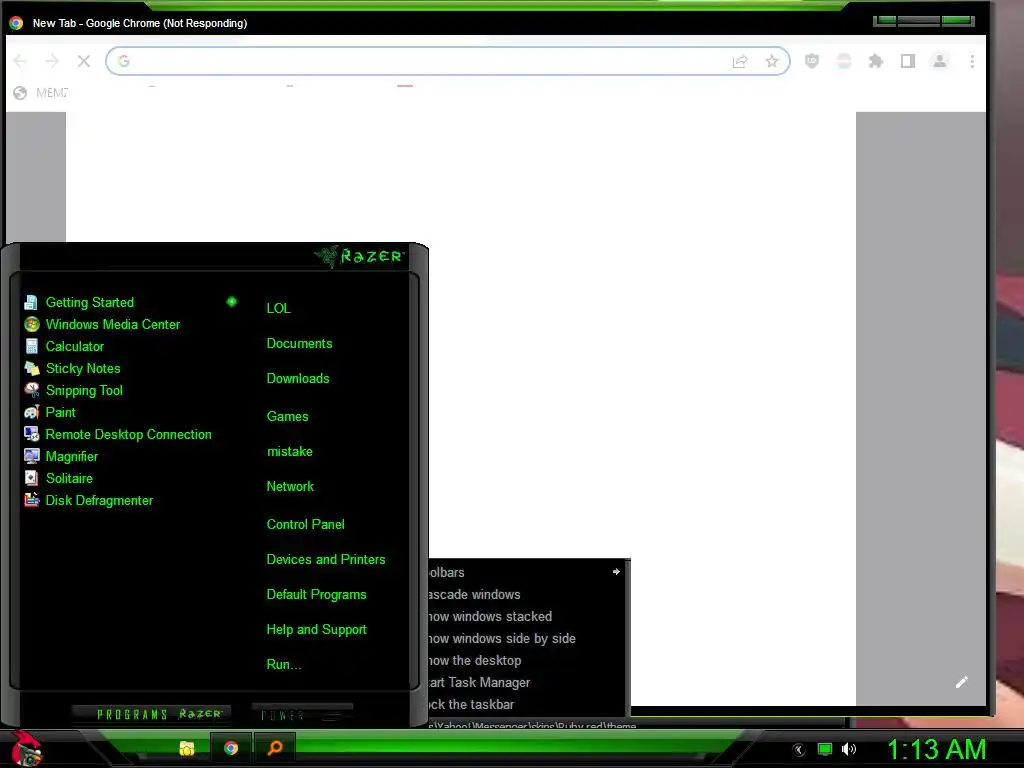Open the LOL user folder link
Image resolution: width=1024 pixels, height=768 pixels.
pos(278,308)
